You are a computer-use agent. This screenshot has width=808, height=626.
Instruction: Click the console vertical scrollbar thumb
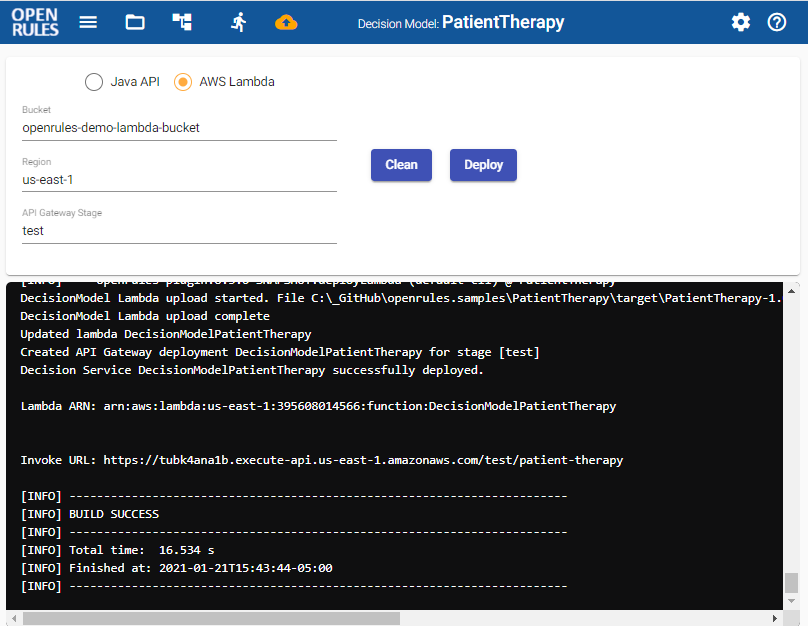791,583
